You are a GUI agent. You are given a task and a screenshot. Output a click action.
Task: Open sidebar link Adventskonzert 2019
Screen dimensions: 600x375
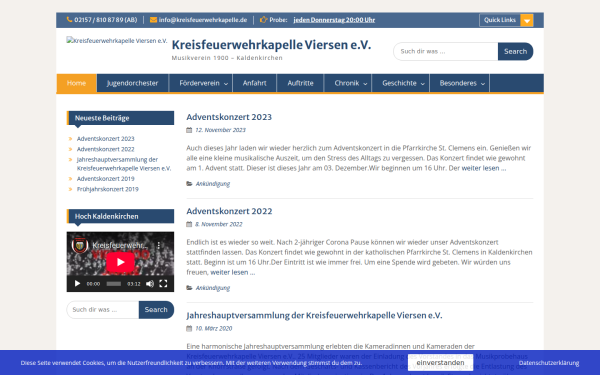pyautogui.click(x=106, y=179)
